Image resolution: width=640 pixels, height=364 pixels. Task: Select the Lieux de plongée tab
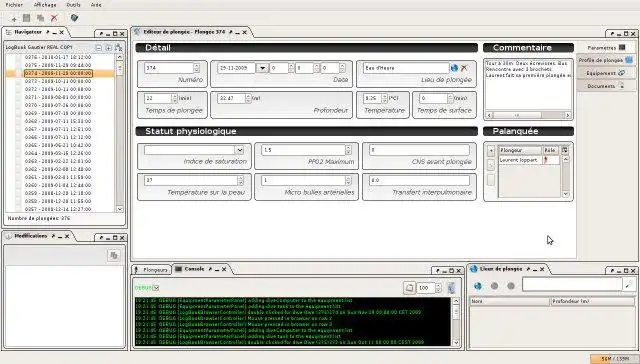pos(501,269)
